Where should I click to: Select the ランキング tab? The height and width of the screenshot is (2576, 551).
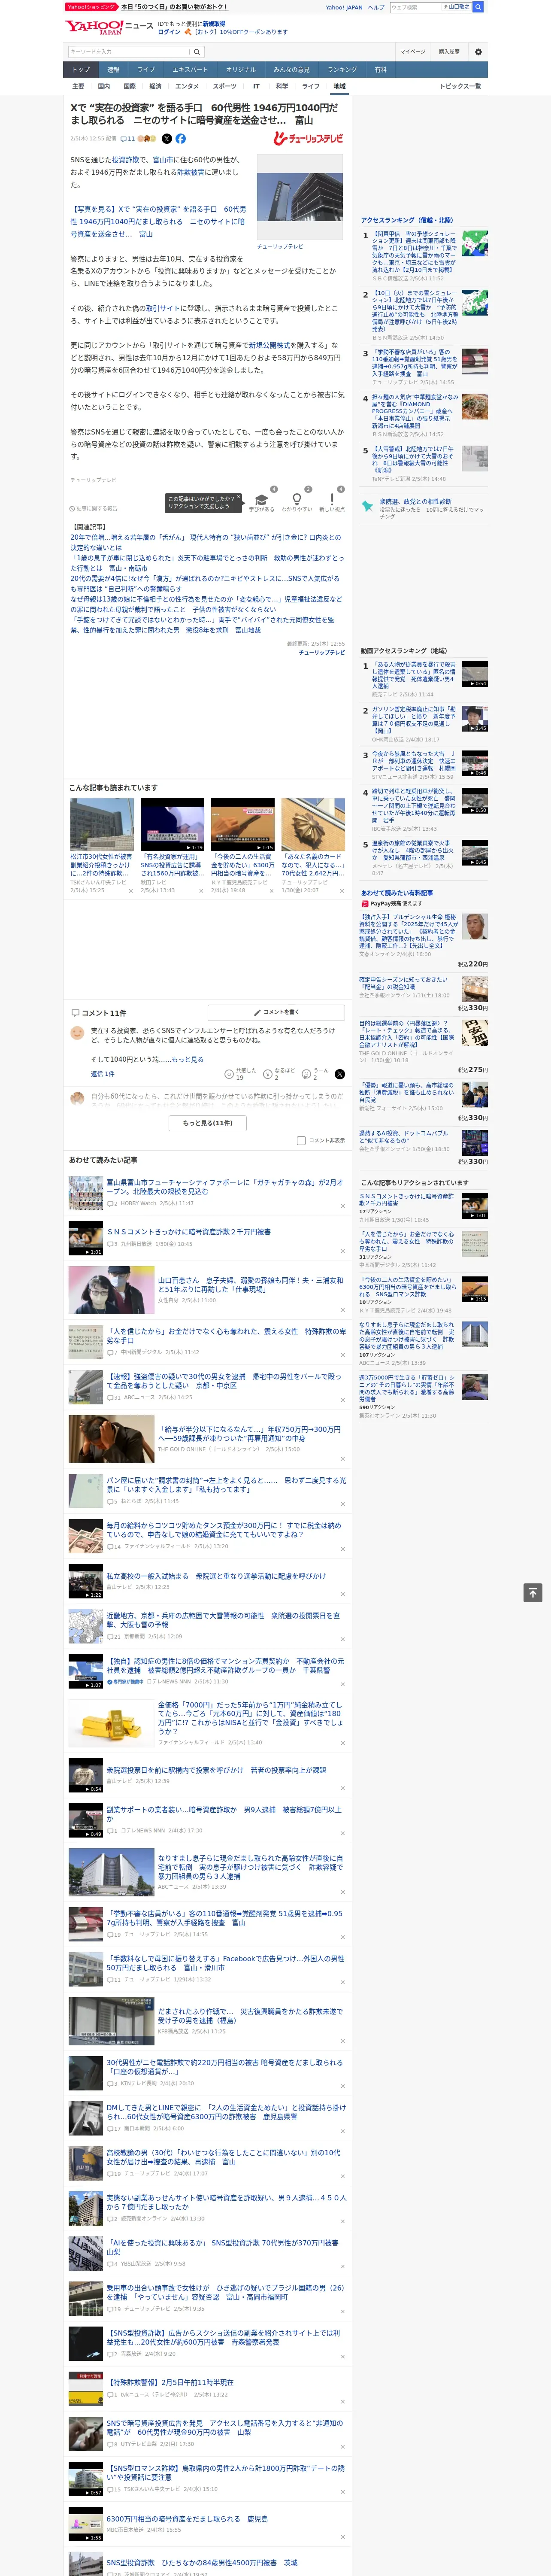click(342, 70)
